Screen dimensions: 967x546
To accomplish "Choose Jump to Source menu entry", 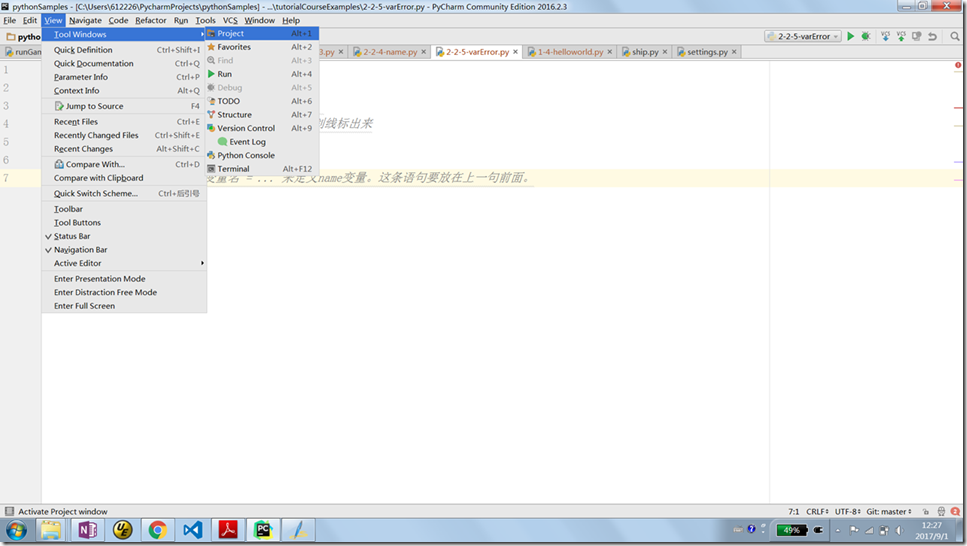I will pos(124,106).
